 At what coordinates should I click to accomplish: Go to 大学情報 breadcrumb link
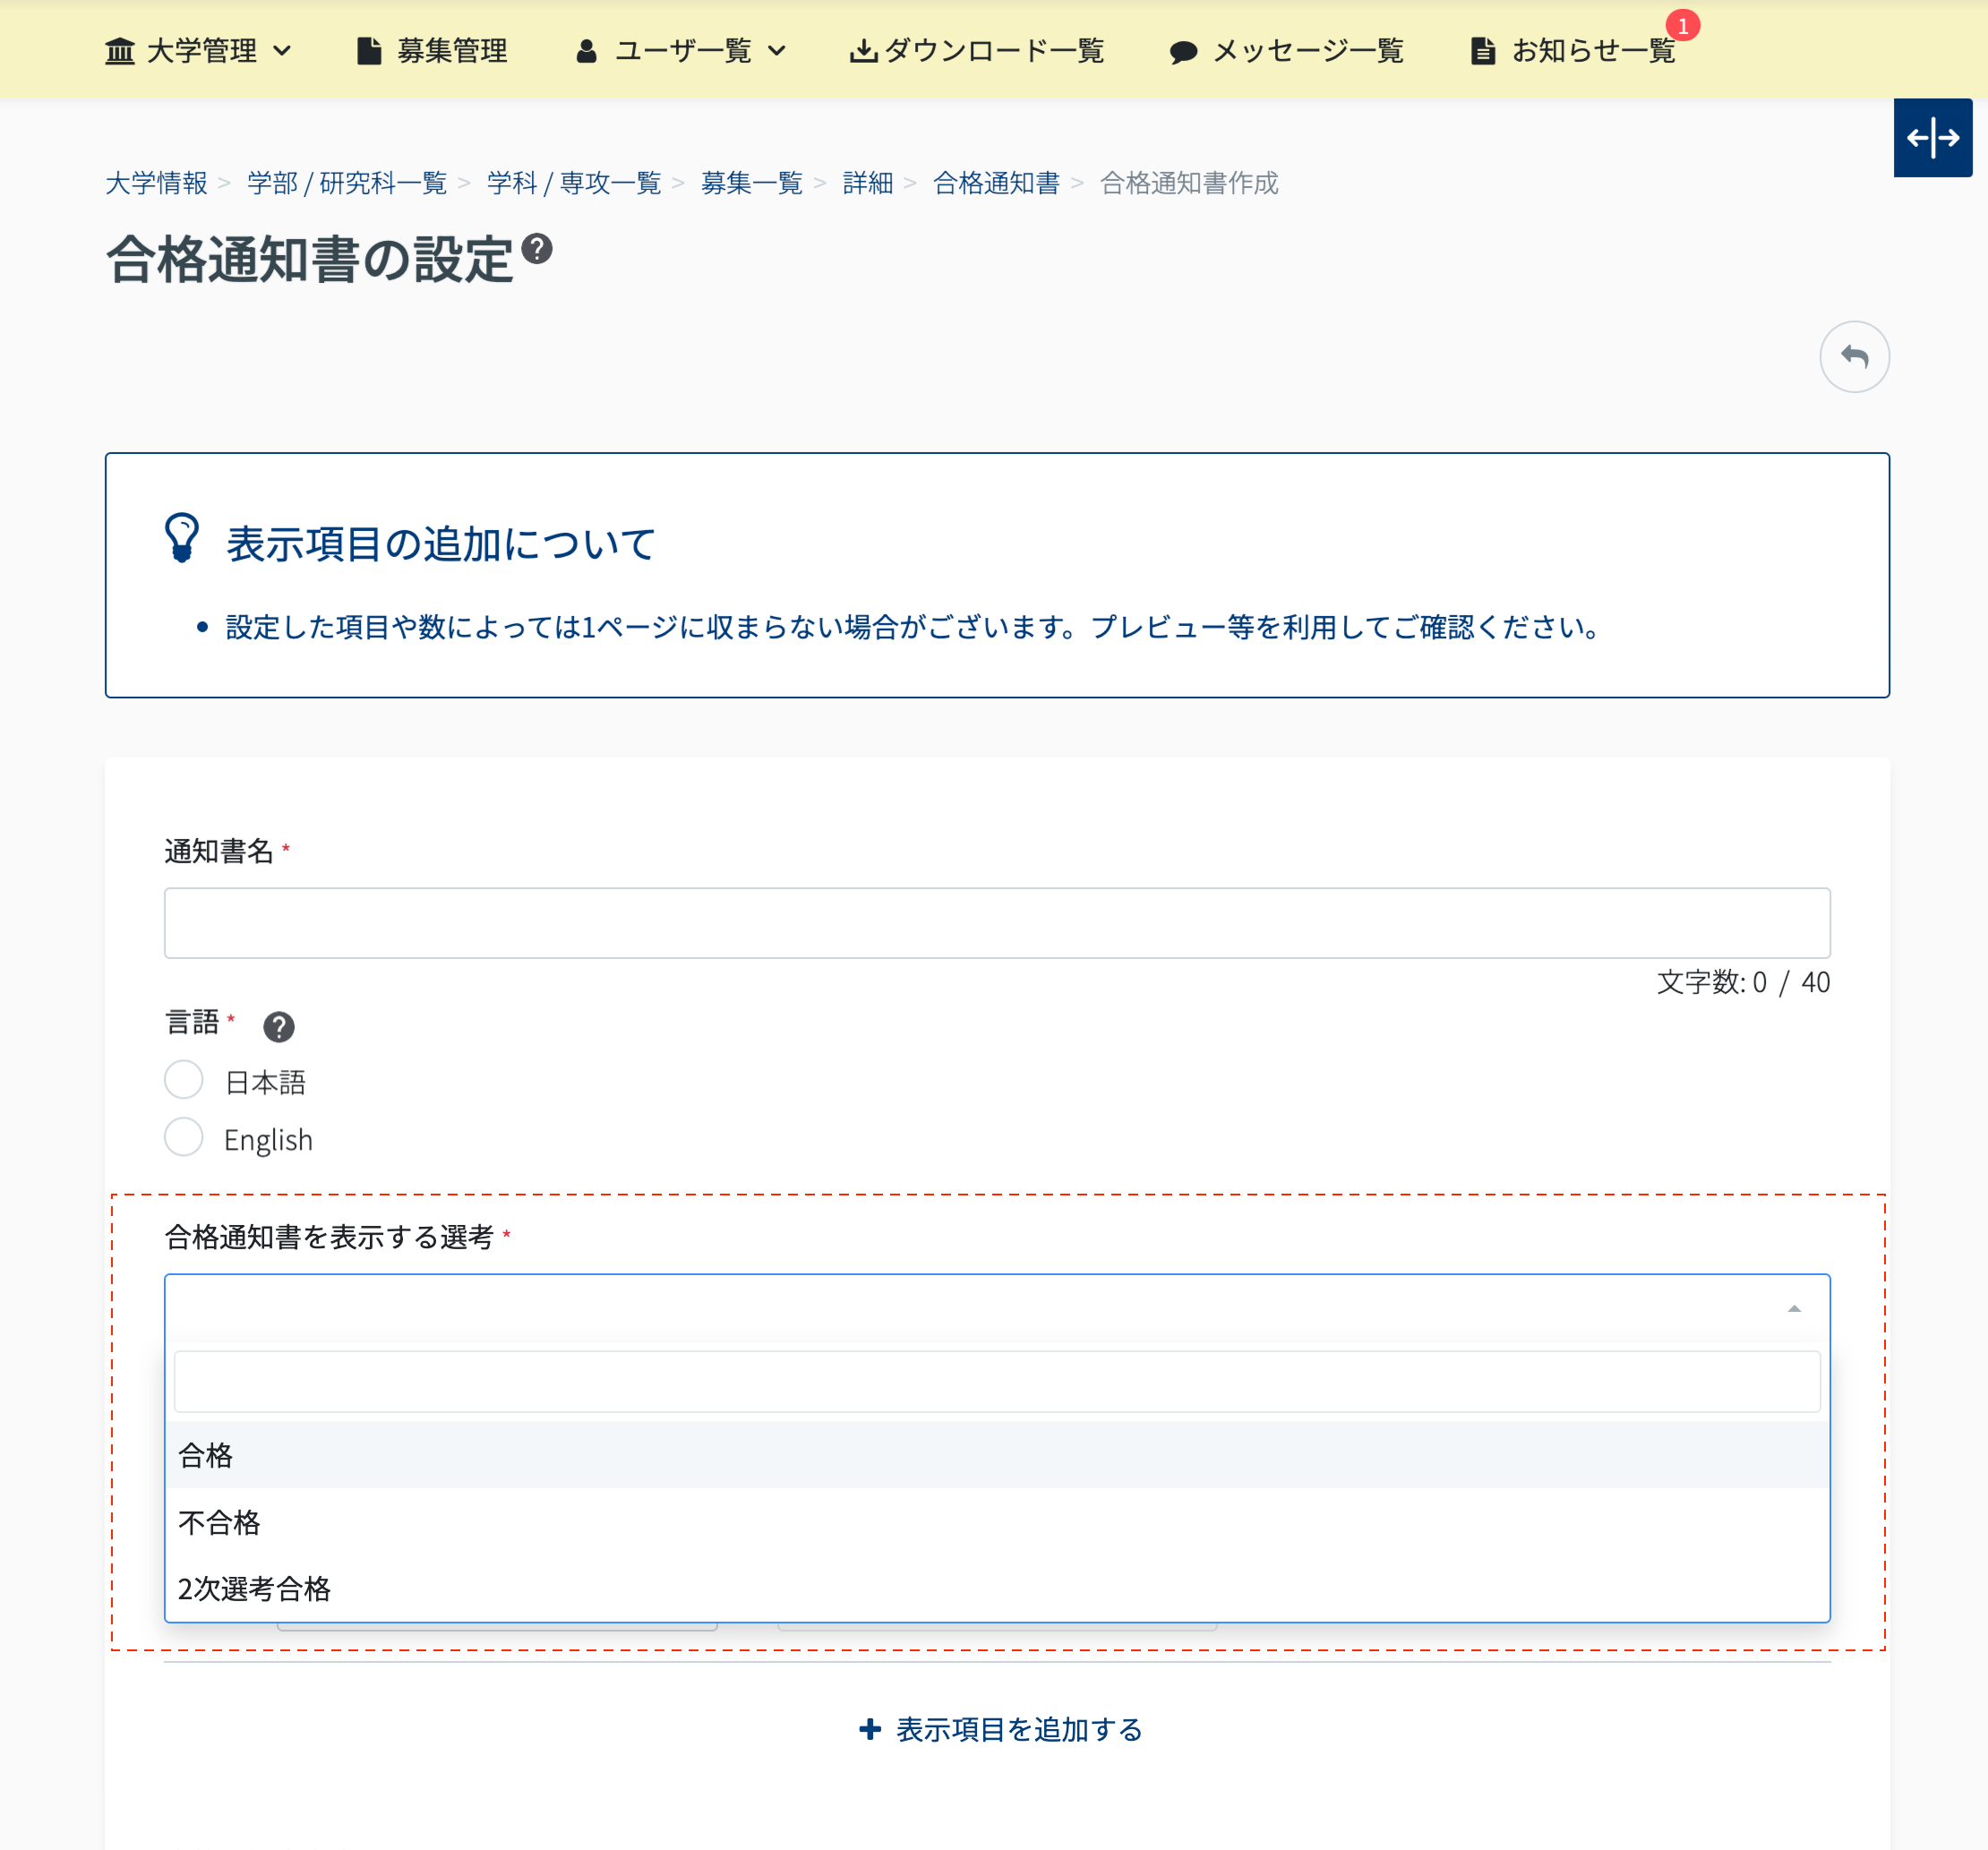156,183
